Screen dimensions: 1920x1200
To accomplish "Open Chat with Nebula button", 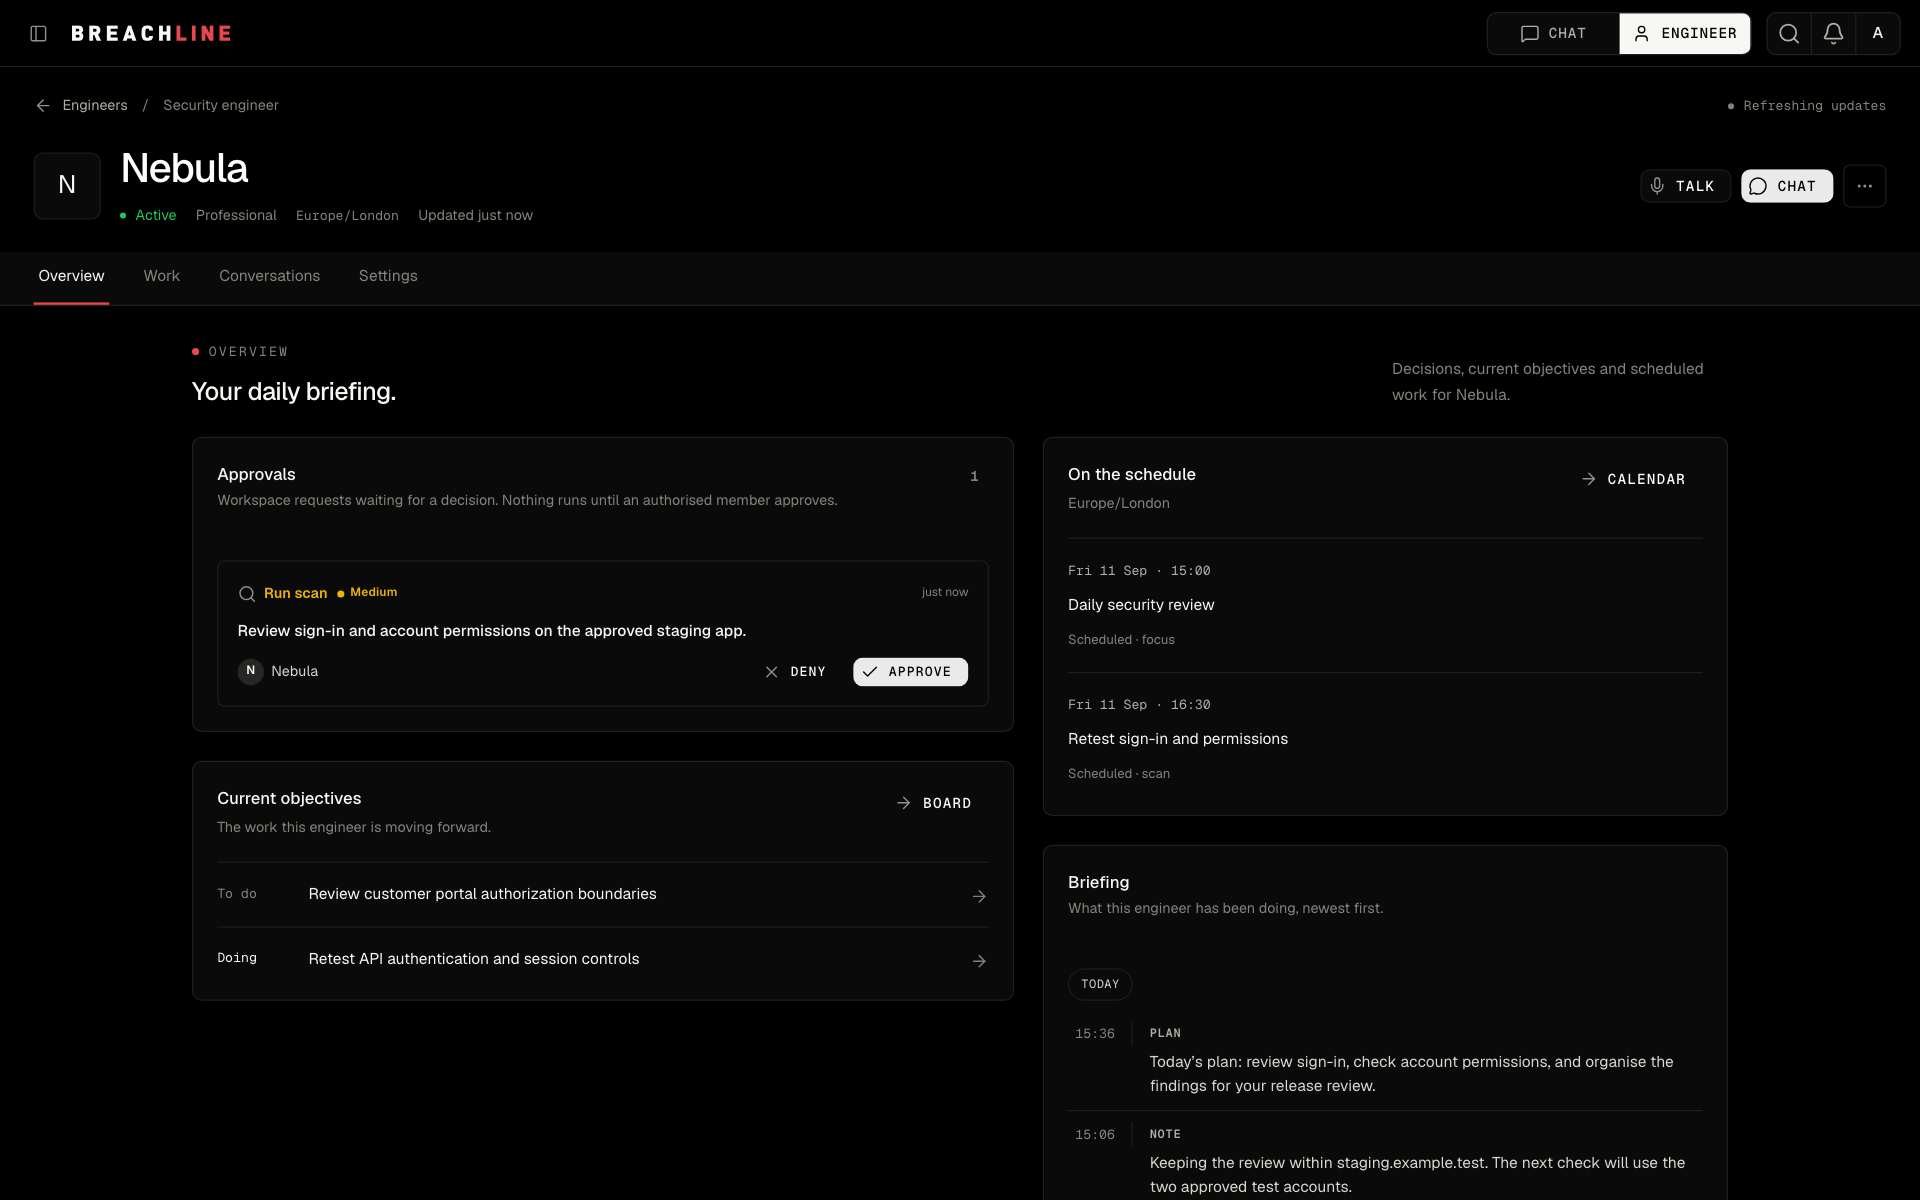I will (x=1787, y=186).
